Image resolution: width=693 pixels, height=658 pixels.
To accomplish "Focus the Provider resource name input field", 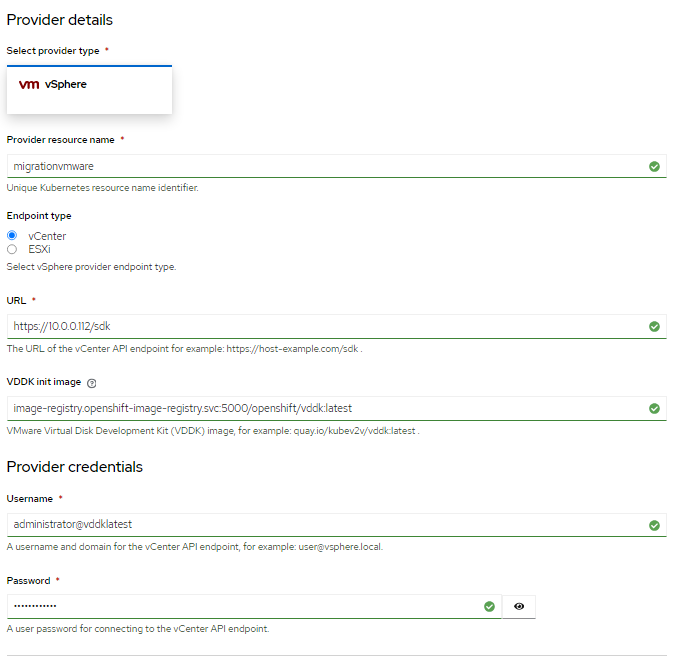I will pos(320,166).
